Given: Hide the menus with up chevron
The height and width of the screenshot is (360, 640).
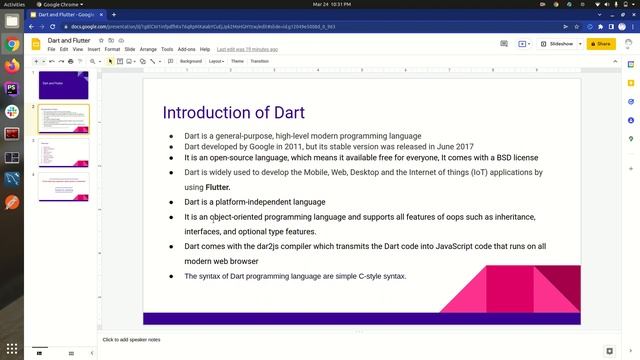Looking at the screenshot, I should point(615,61).
